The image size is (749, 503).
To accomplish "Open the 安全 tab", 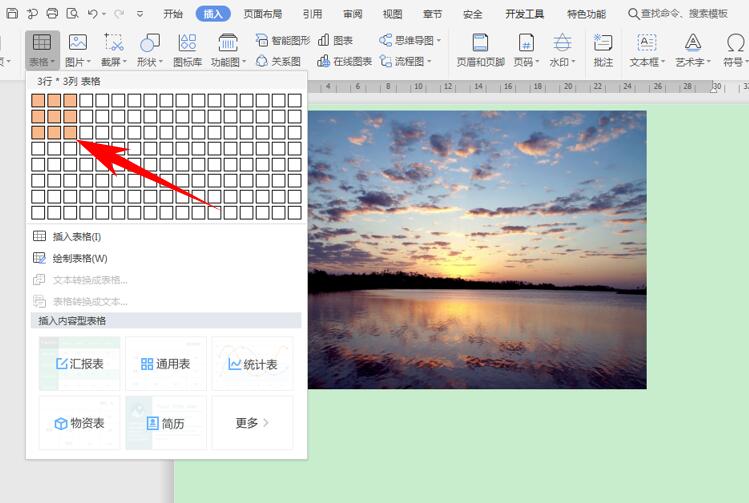I will point(473,14).
